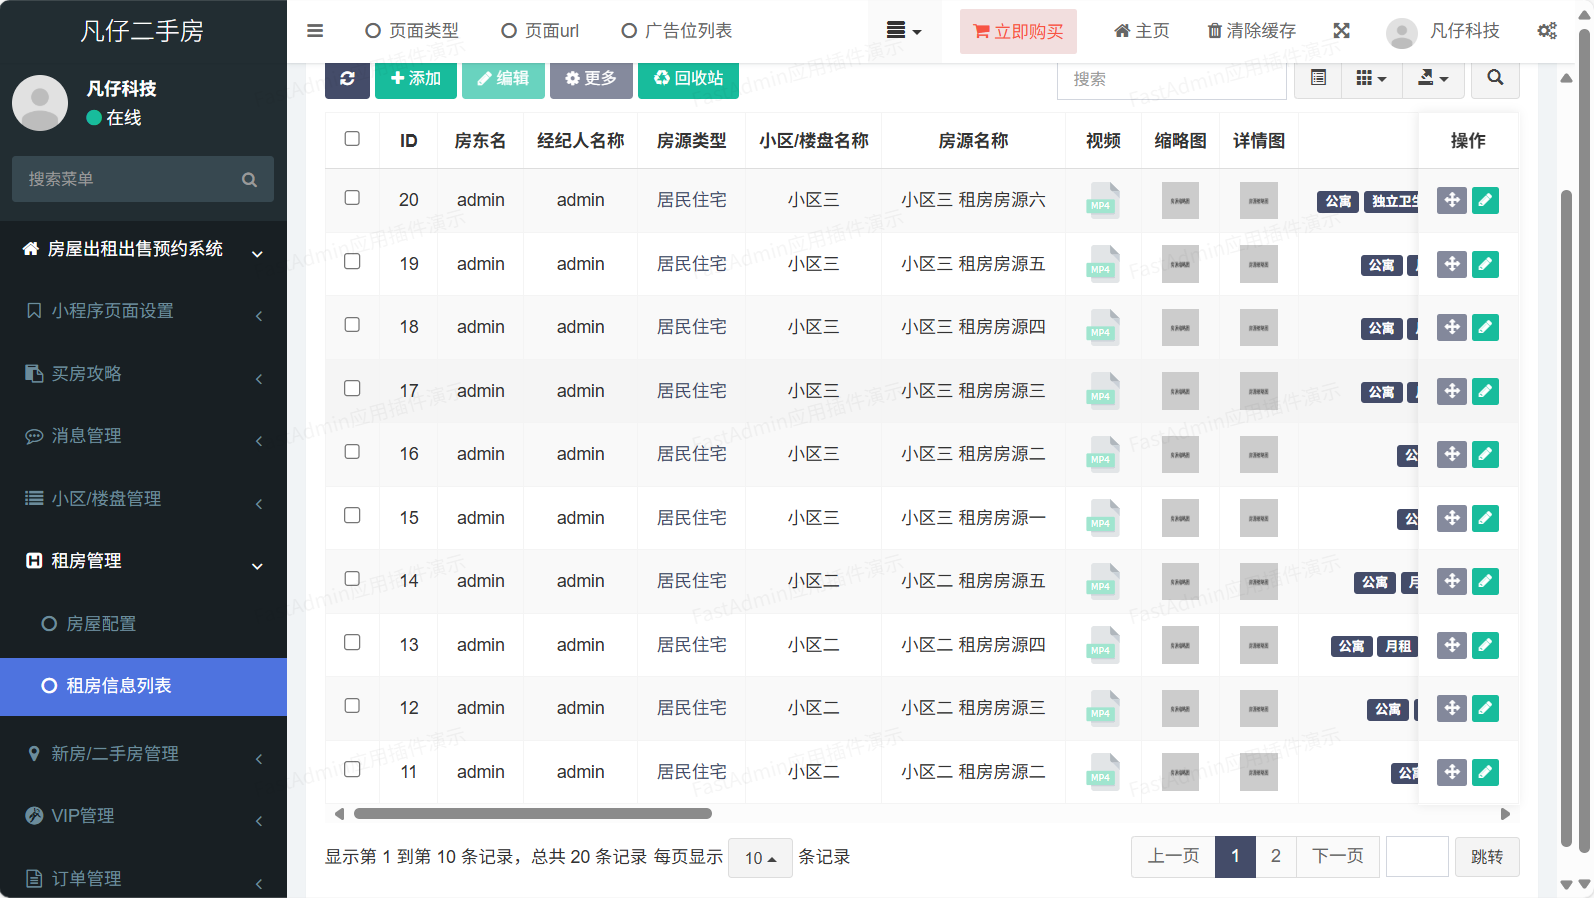The image size is (1594, 898).
Task: Click the green edit pencil for row 20
Action: (1485, 200)
